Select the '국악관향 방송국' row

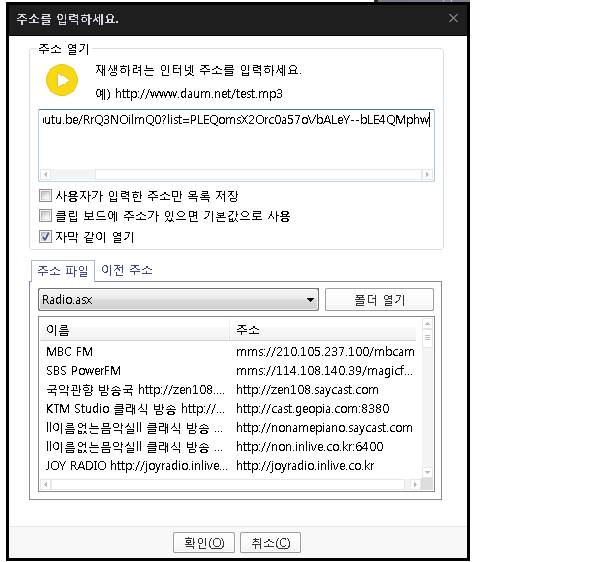[x=231, y=390]
